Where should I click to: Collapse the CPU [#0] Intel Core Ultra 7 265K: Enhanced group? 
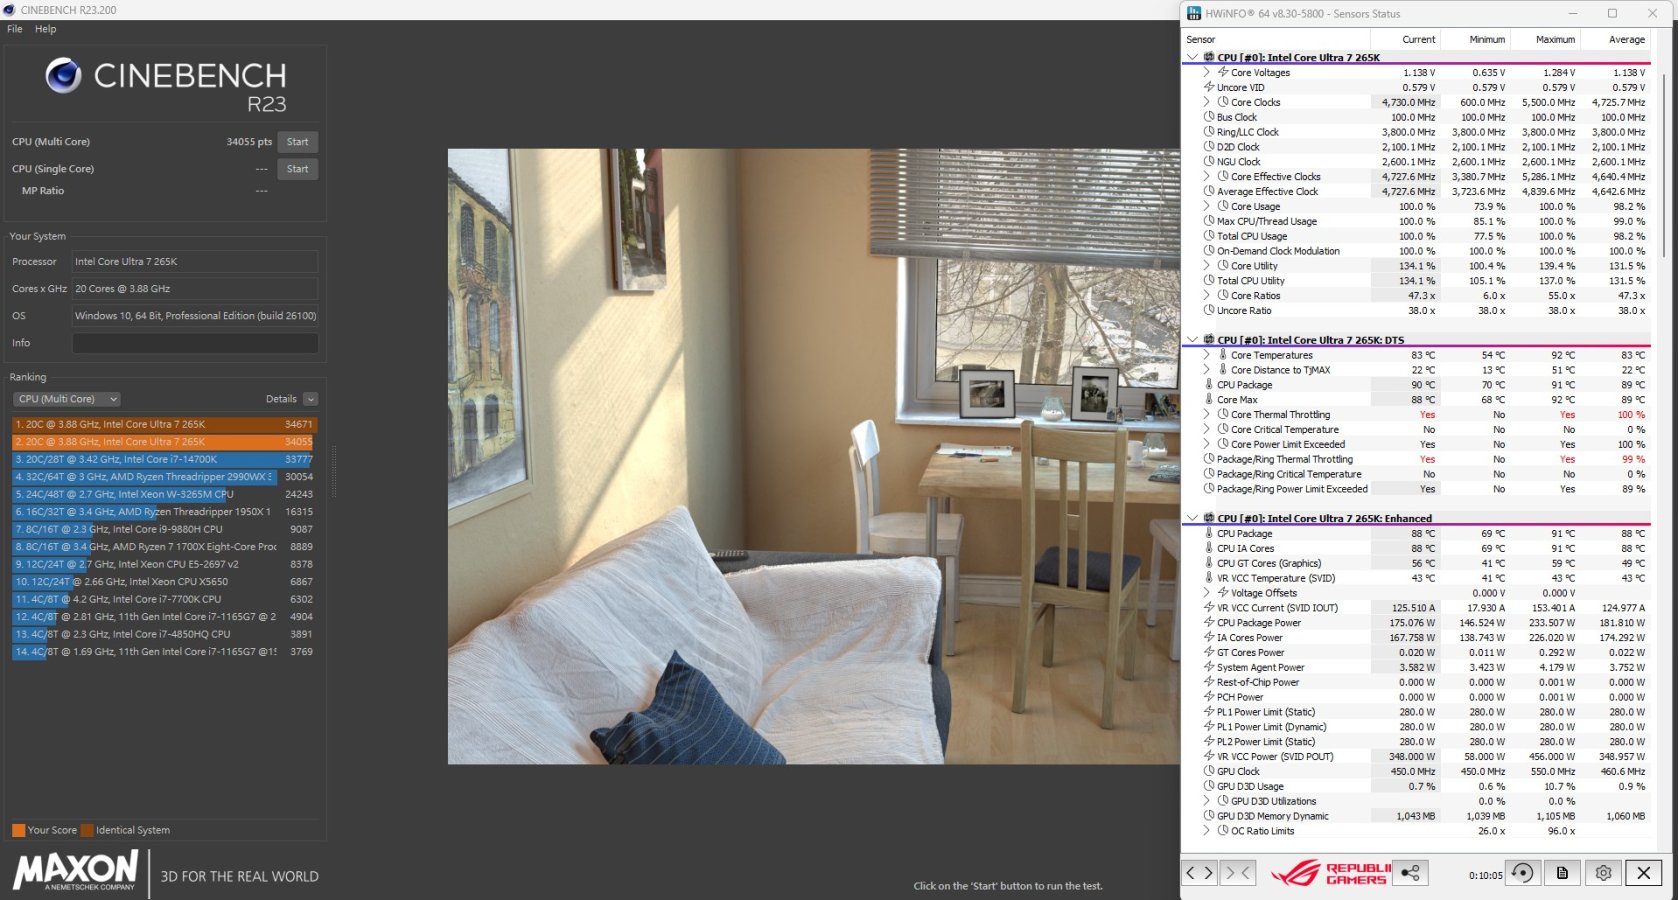click(x=1192, y=518)
